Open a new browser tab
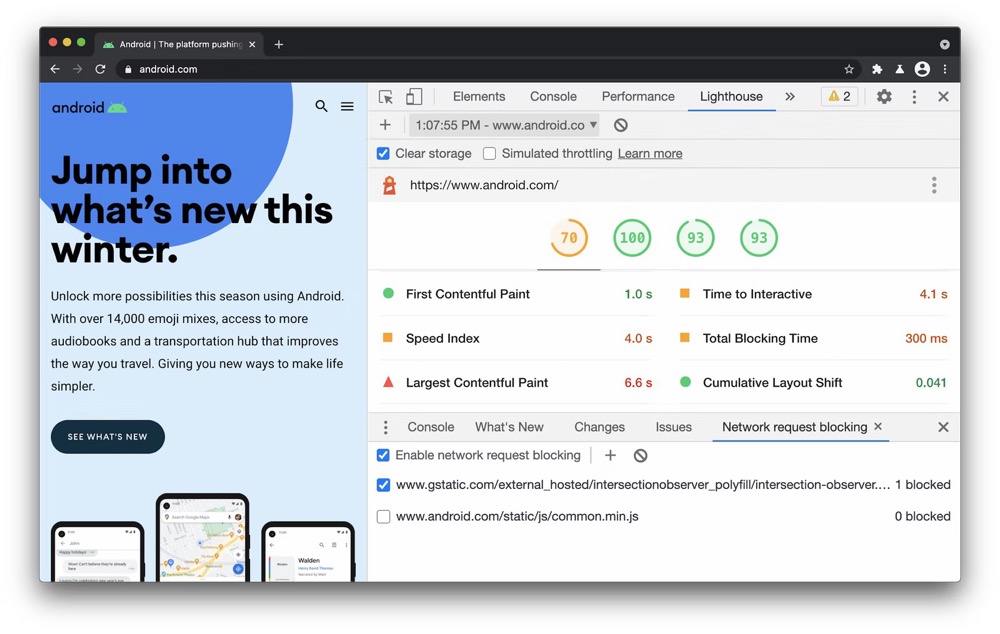 pos(279,44)
